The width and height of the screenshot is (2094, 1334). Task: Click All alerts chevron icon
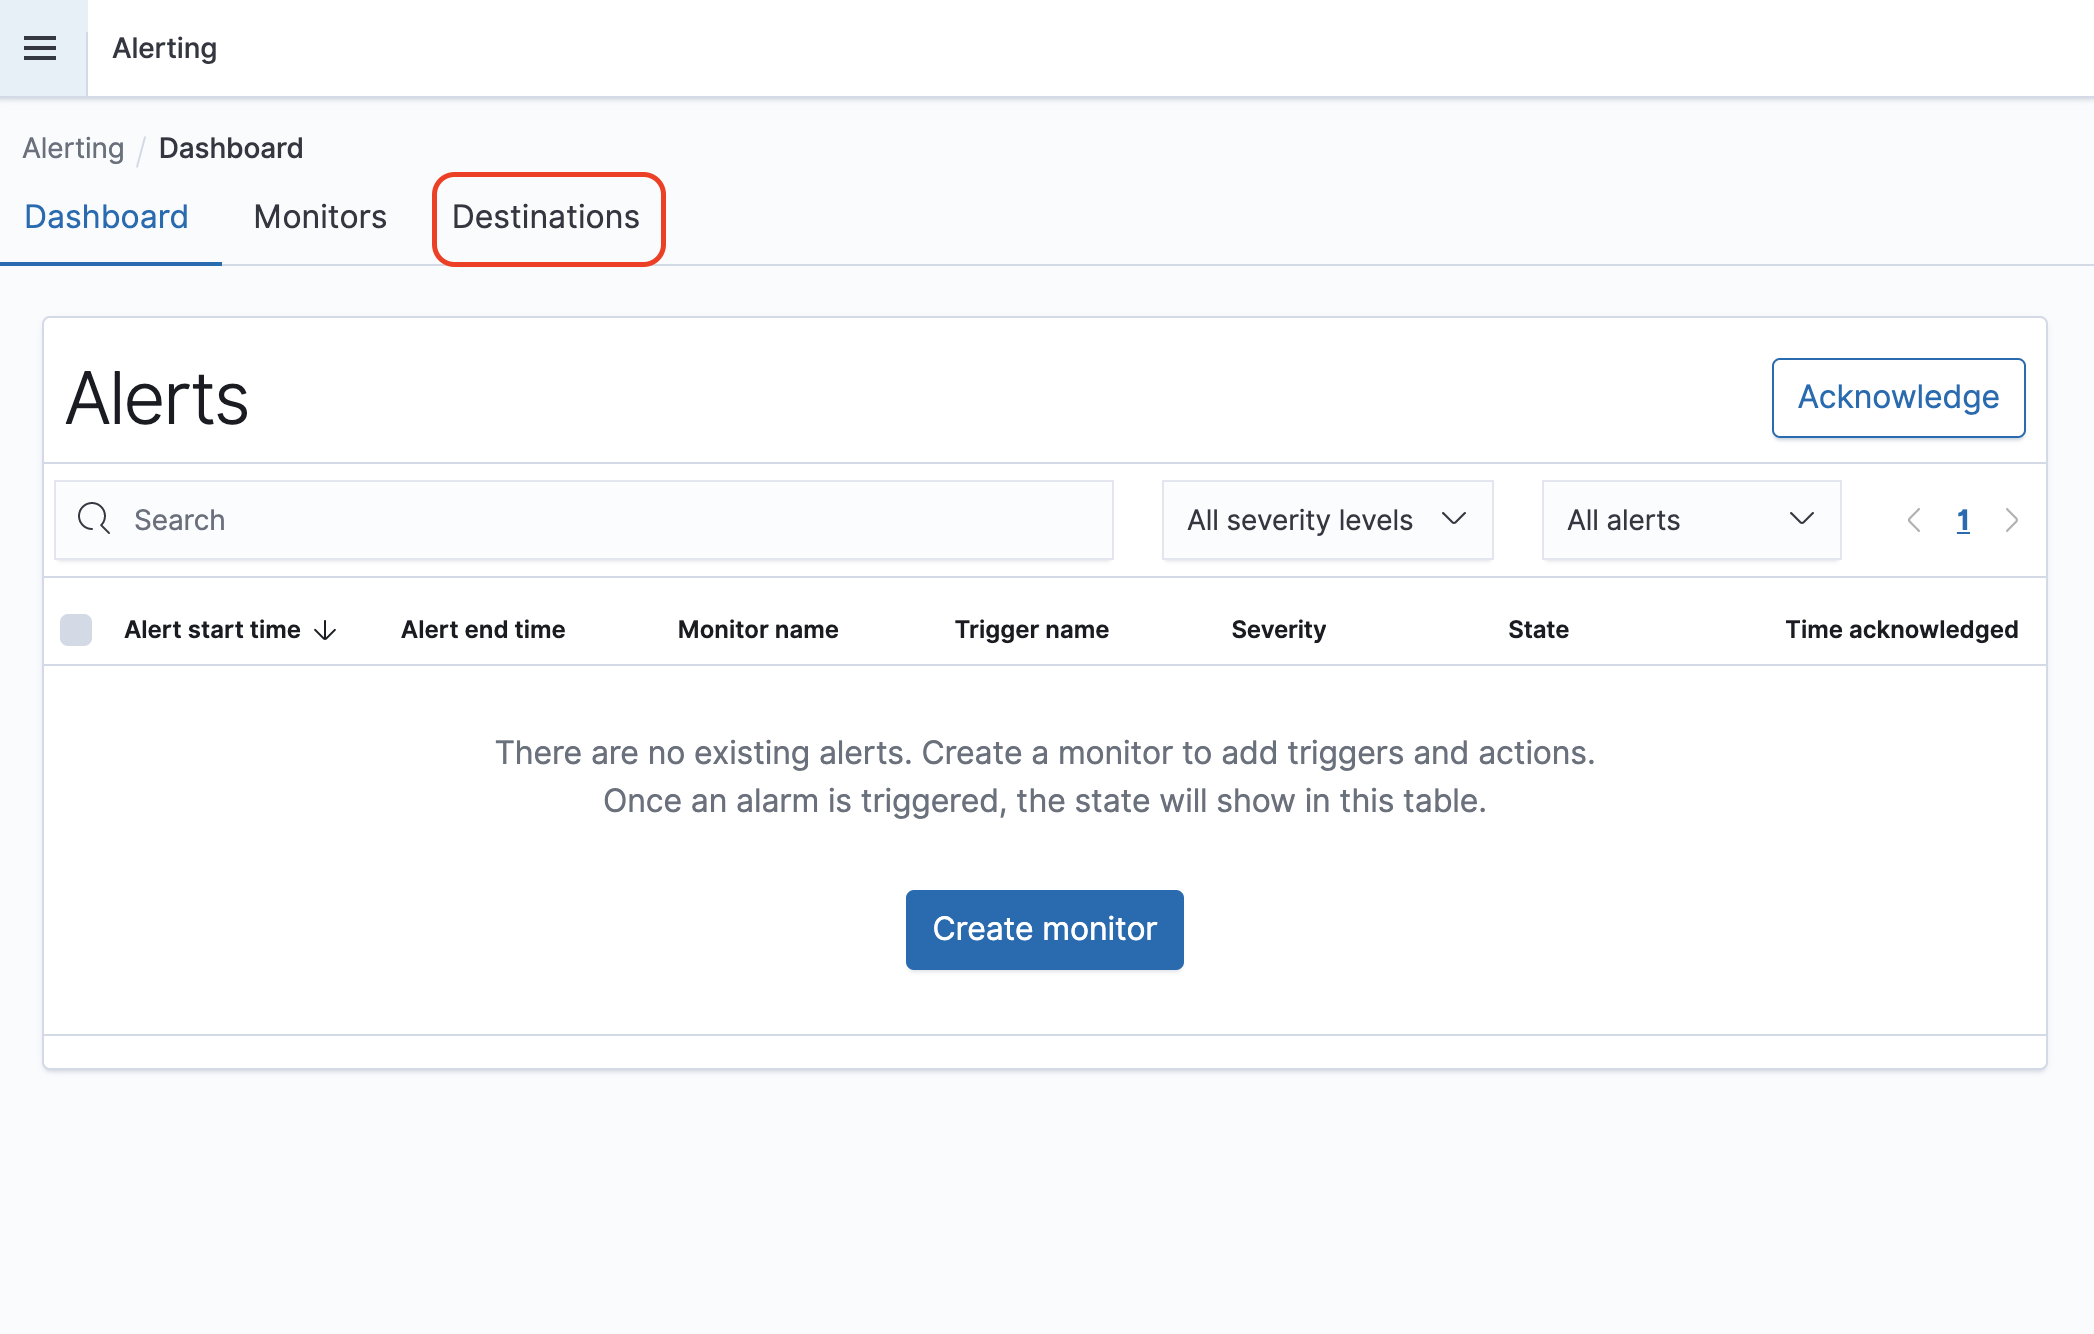pos(1802,519)
